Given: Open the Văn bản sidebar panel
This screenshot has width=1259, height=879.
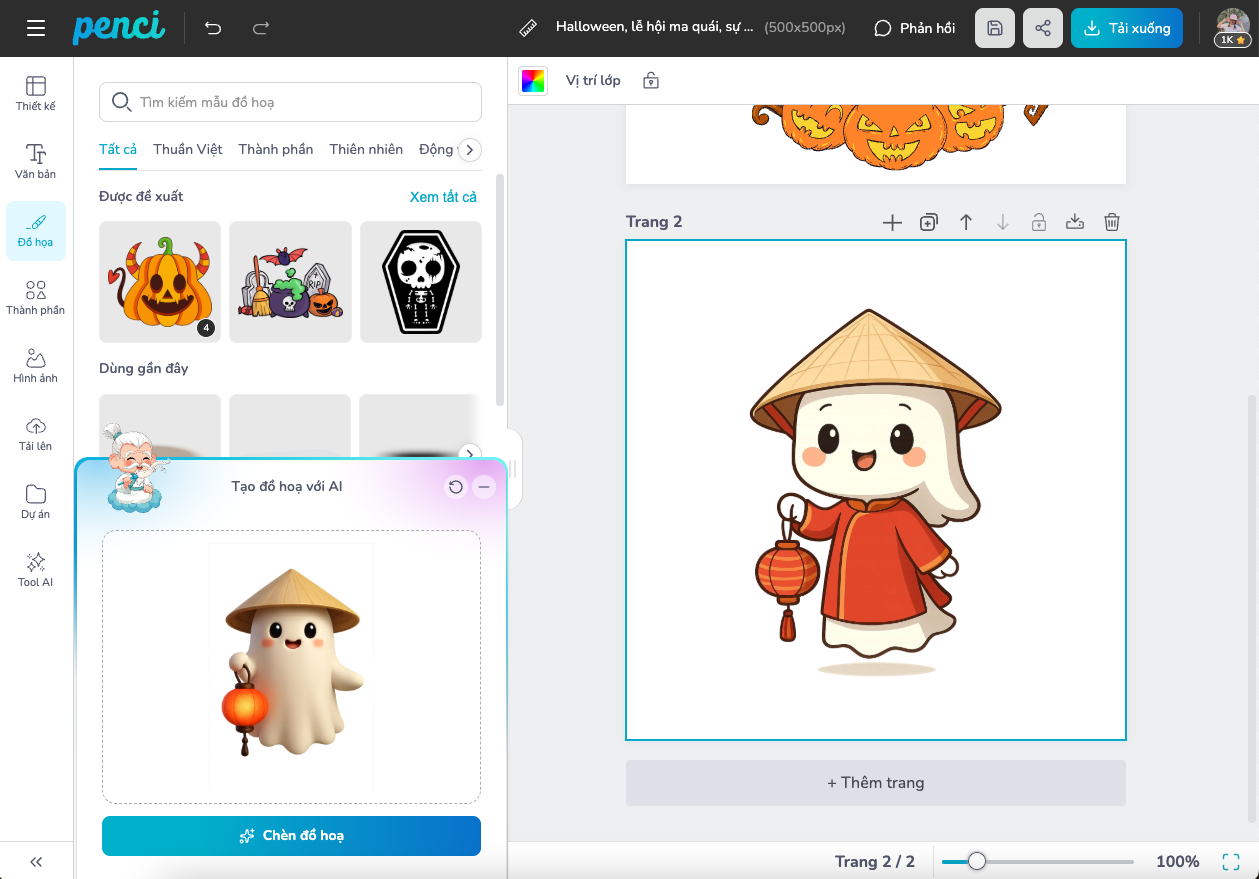Looking at the screenshot, I should pos(36,160).
